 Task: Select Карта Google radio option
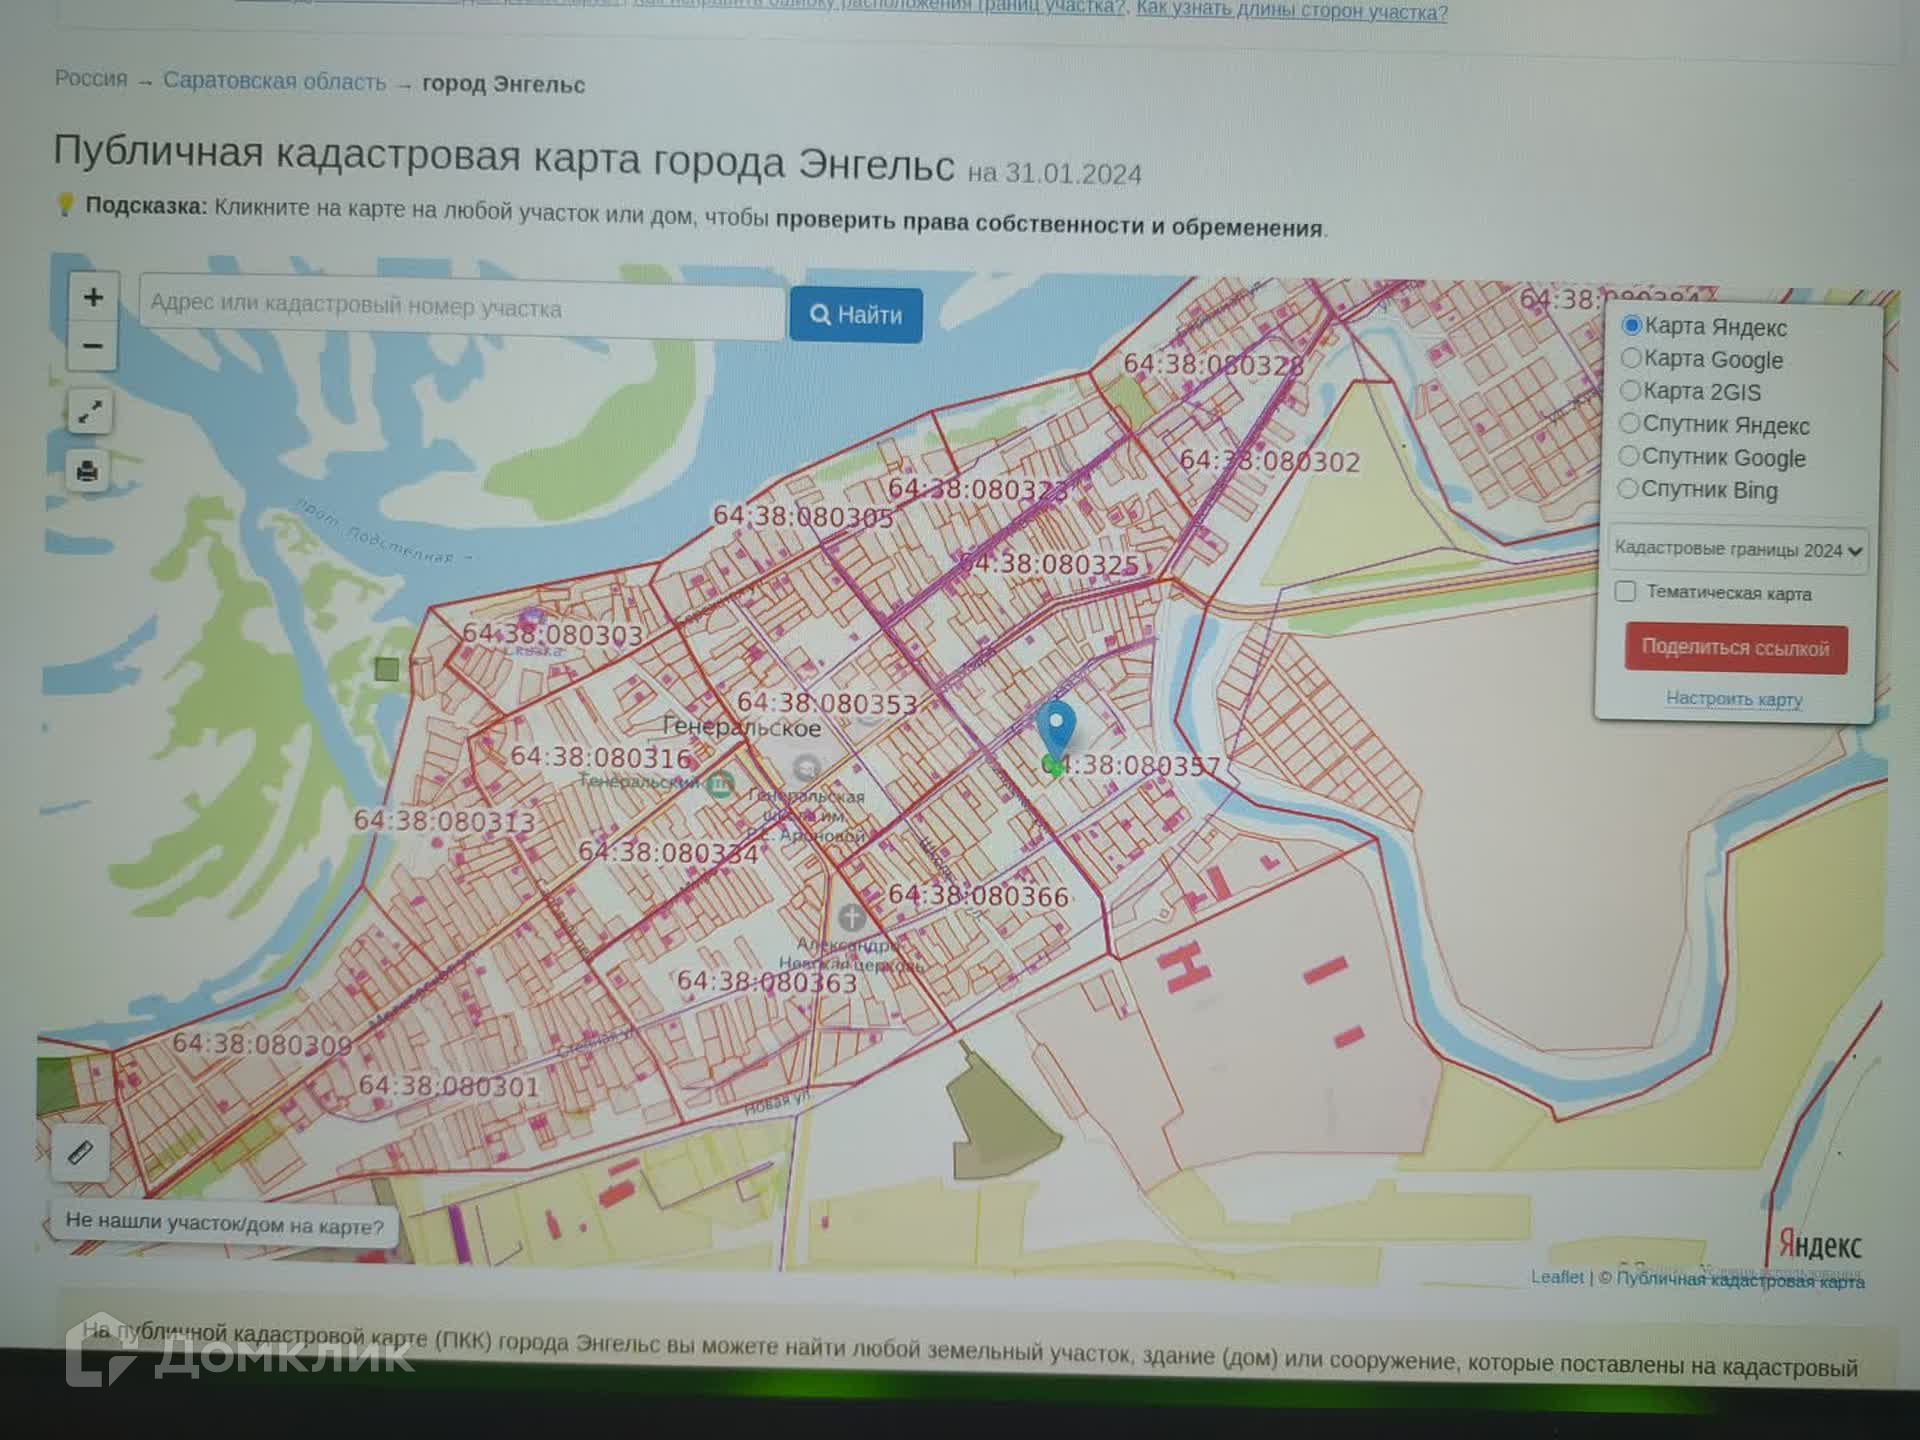click(1631, 358)
